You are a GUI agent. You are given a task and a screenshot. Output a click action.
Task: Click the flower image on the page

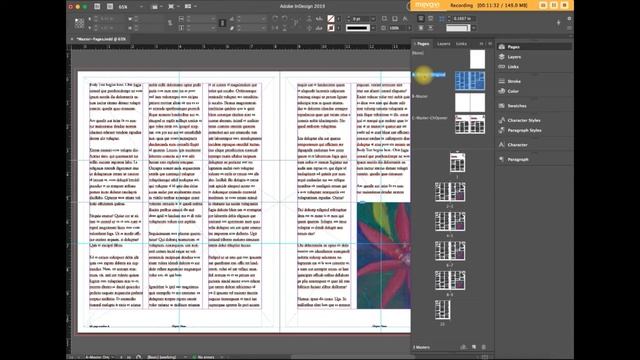coord(384,255)
